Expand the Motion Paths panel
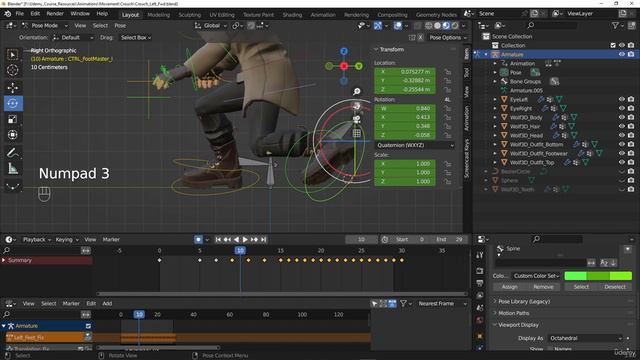Screen dimensions: 640x360 click(x=513, y=313)
